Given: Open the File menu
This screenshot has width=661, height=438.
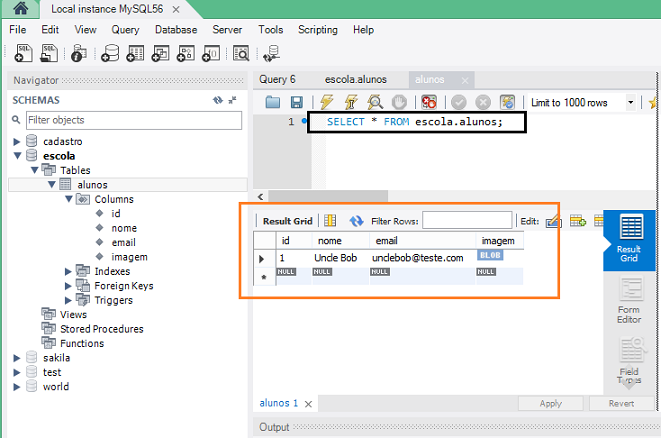Looking at the screenshot, I should click(x=18, y=30).
